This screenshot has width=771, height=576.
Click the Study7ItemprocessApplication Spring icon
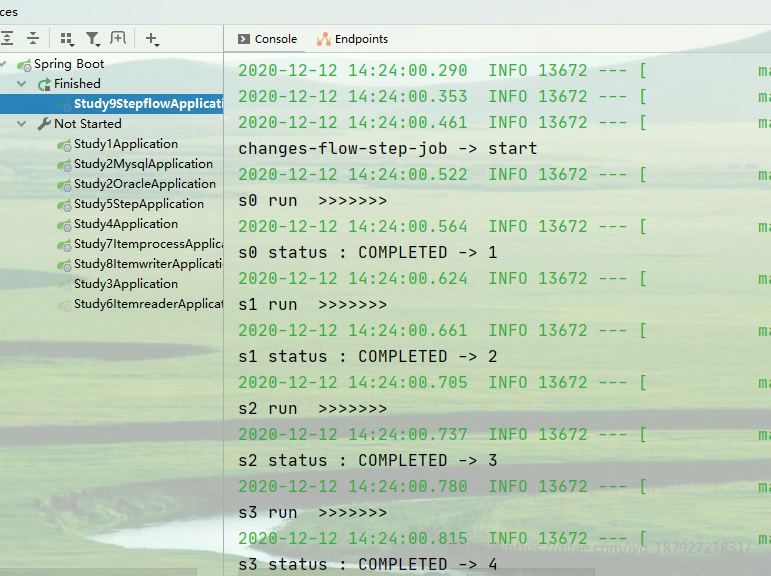click(x=64, y=244)
